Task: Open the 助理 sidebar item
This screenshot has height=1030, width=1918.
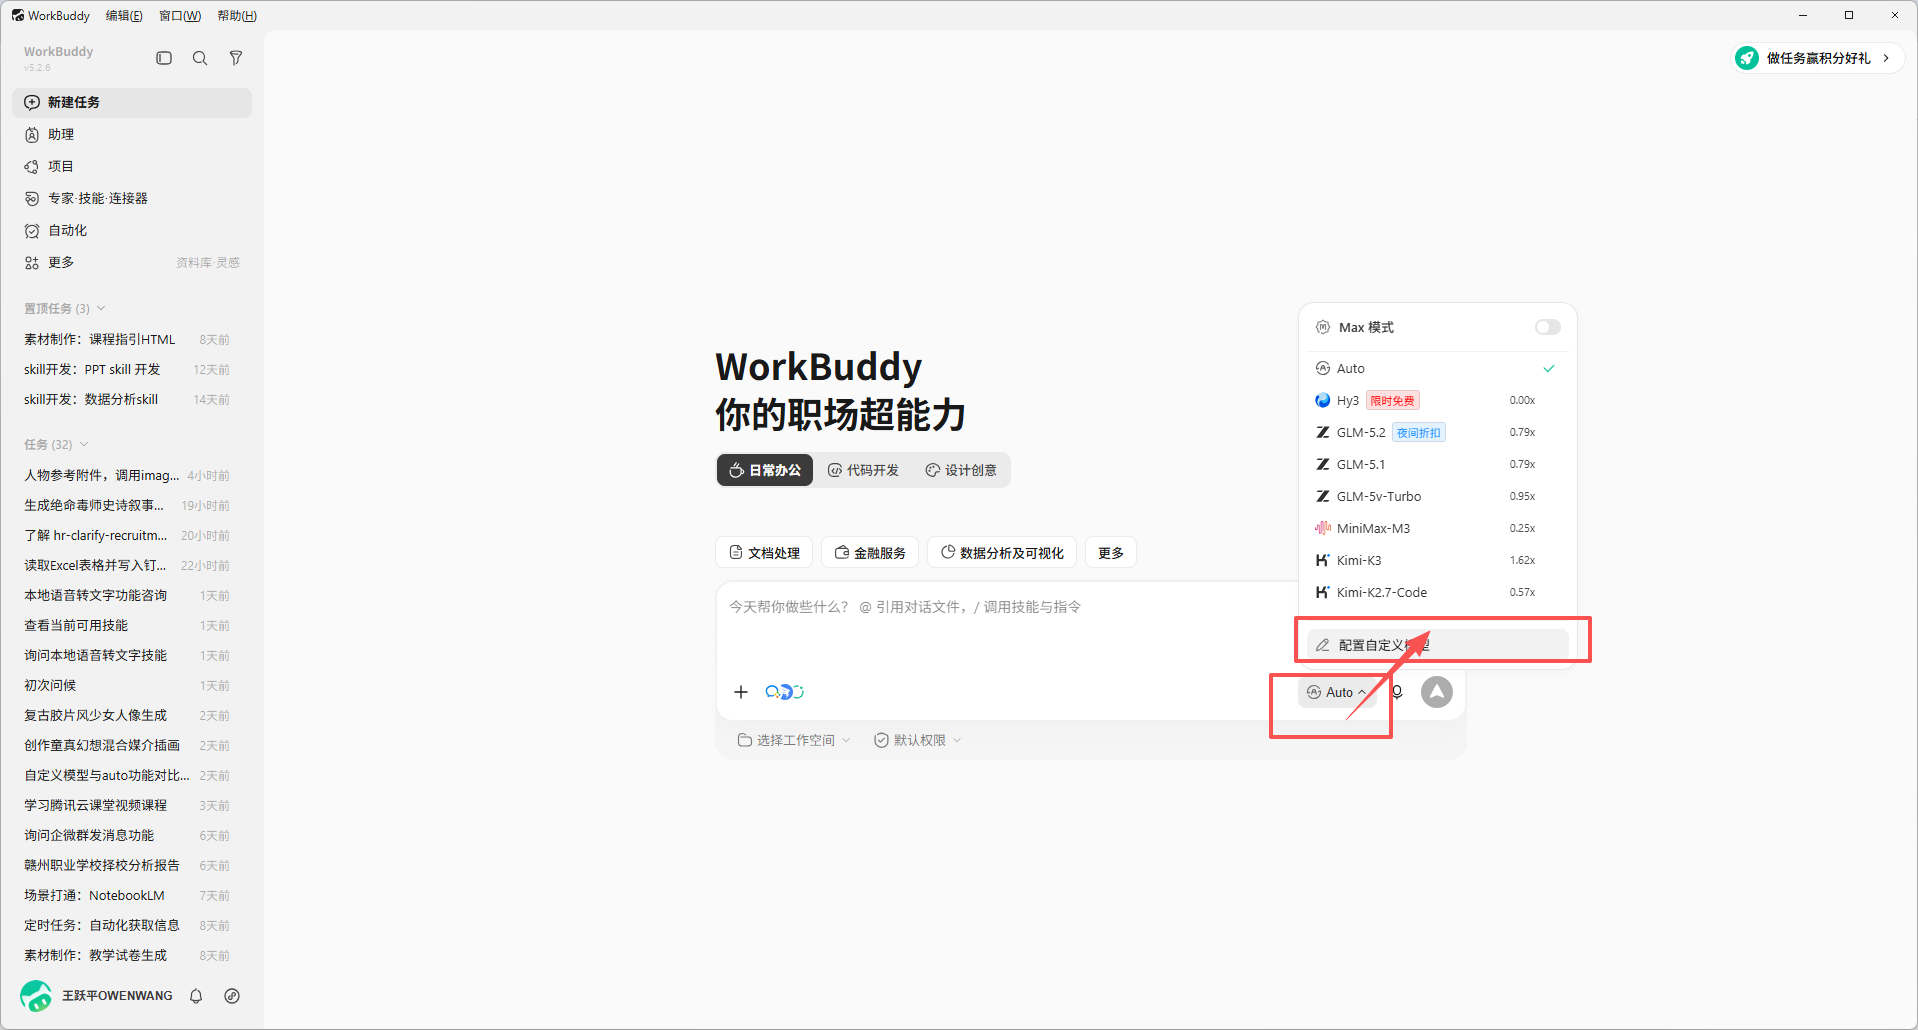Action: coord(132,134)
